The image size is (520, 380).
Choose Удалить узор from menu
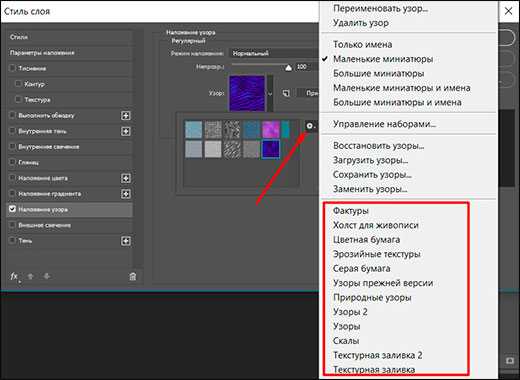(361, 23)
